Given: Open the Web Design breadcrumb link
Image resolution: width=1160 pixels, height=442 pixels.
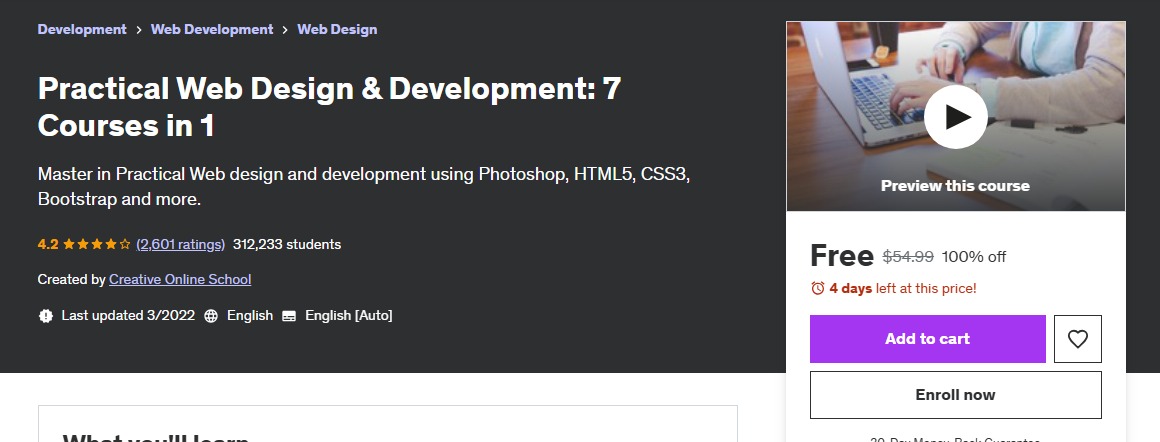Looking at the screenshot, I should (337, 30).
